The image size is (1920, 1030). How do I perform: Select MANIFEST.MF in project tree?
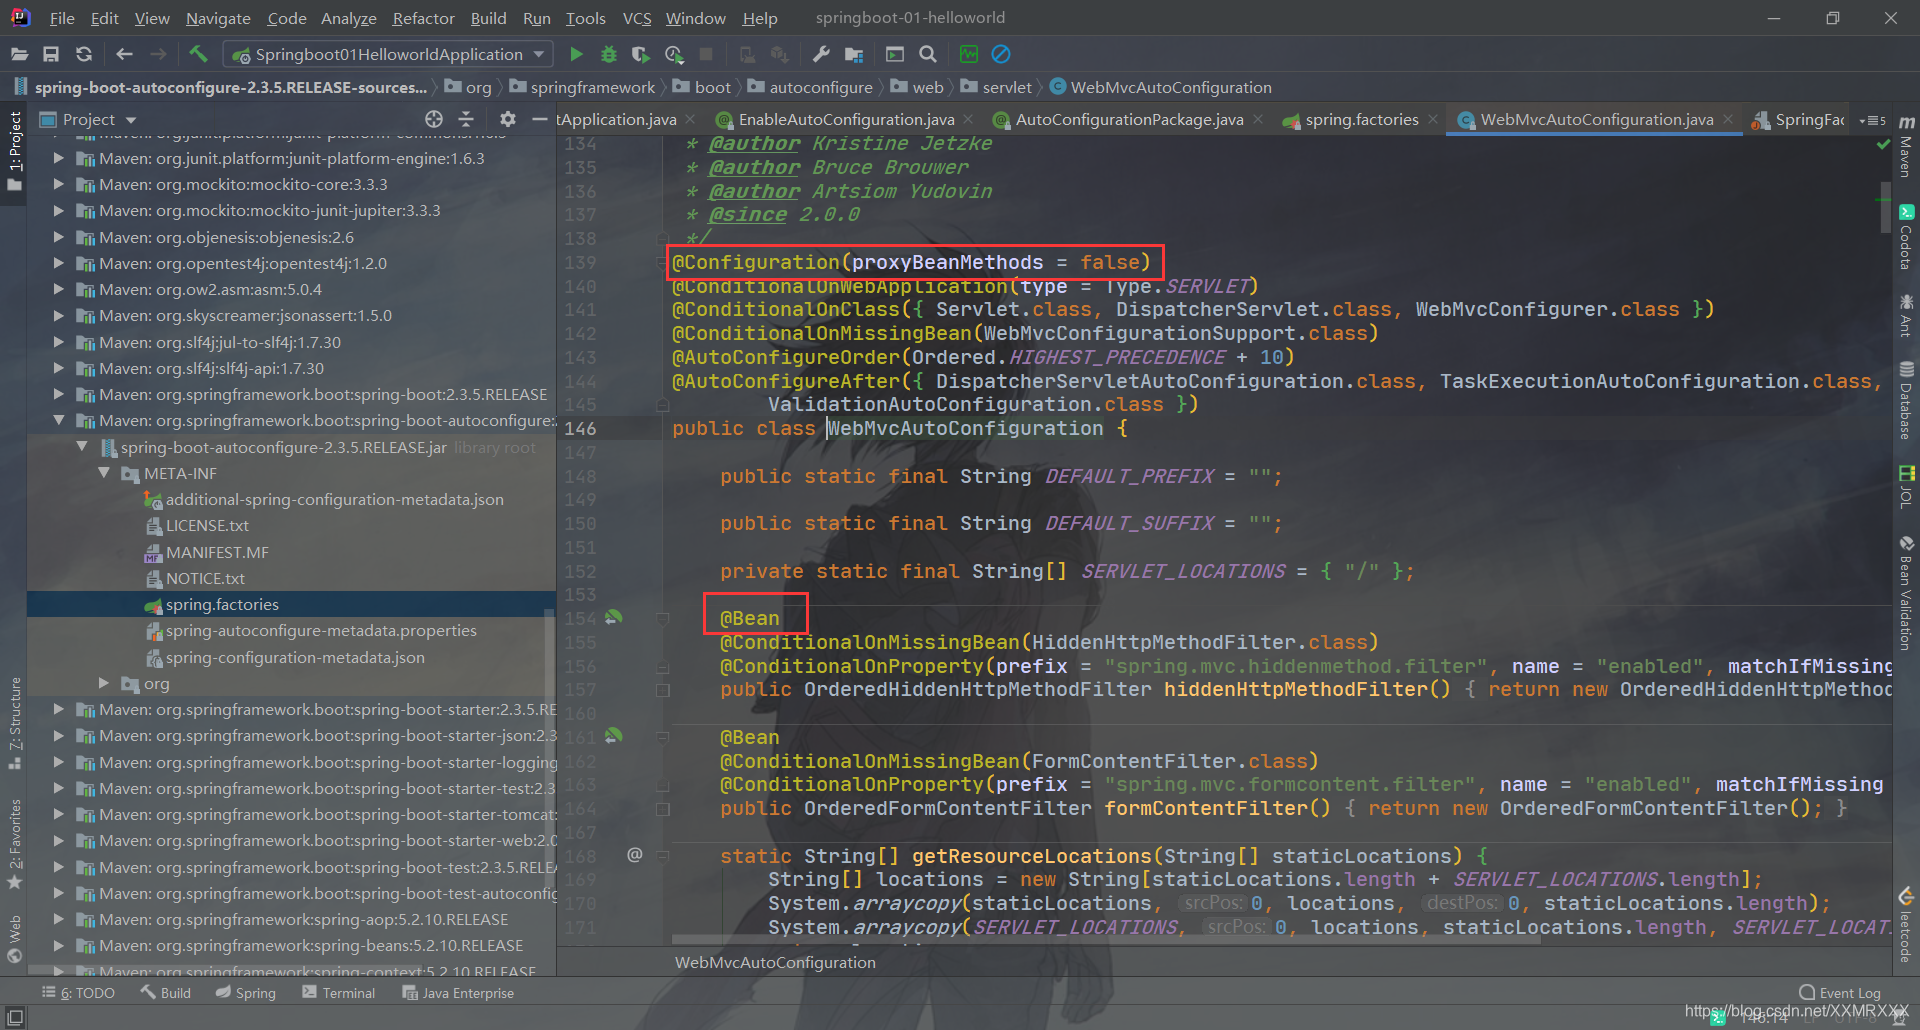pos(217,552)
